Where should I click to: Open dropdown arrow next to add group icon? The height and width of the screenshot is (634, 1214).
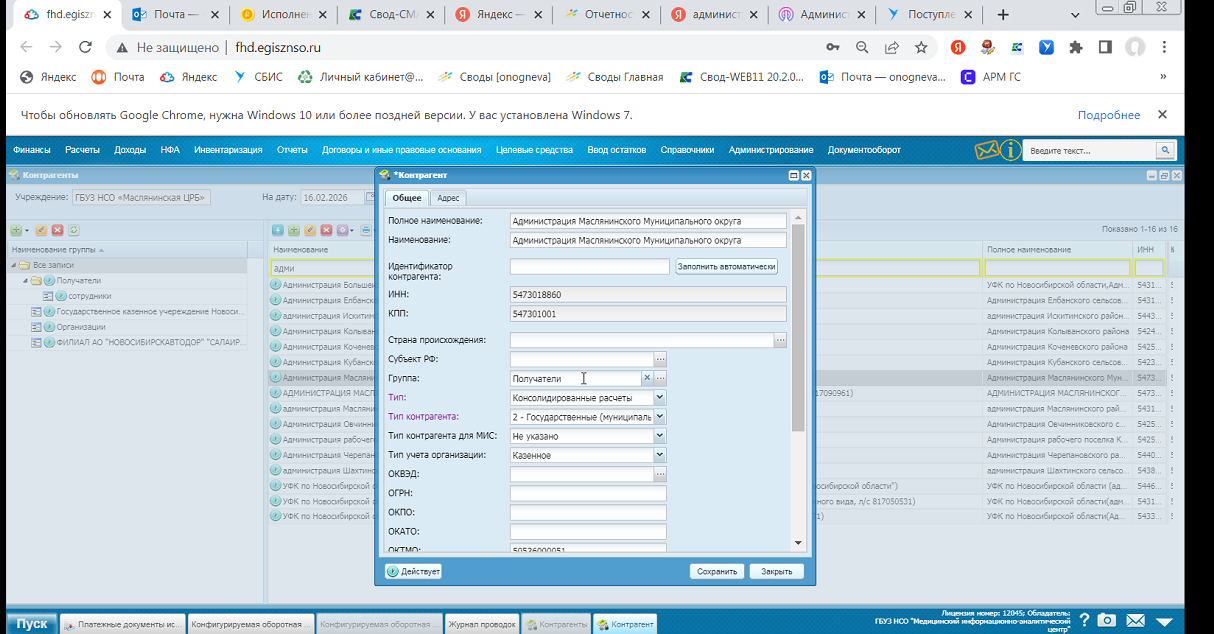[27, 230]
